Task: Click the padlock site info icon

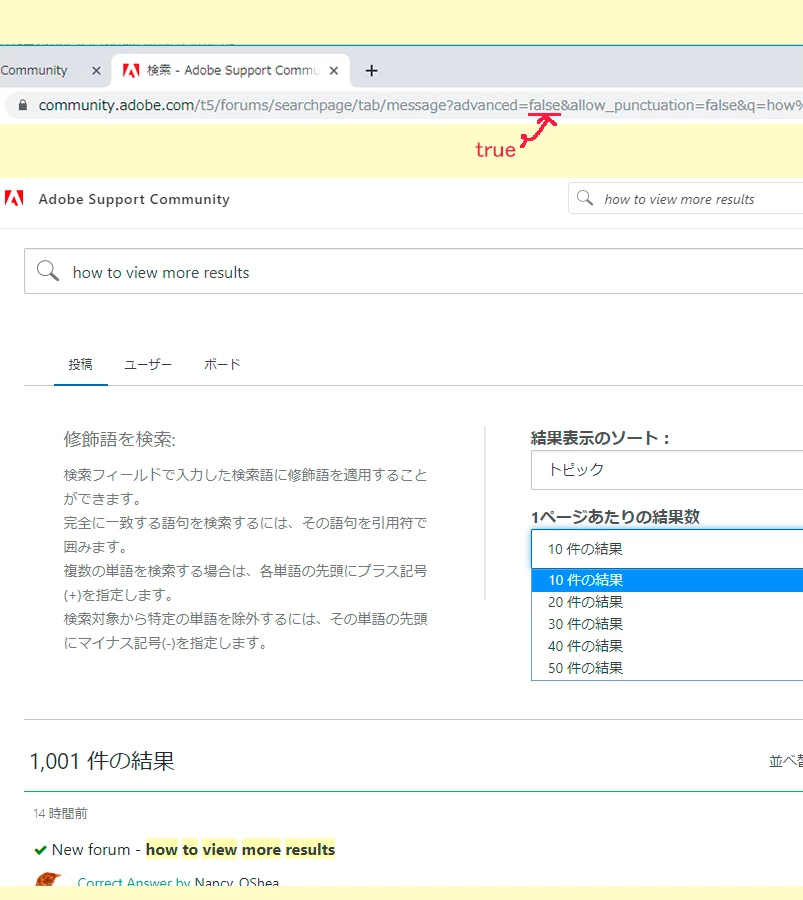Action: (22, 105)
